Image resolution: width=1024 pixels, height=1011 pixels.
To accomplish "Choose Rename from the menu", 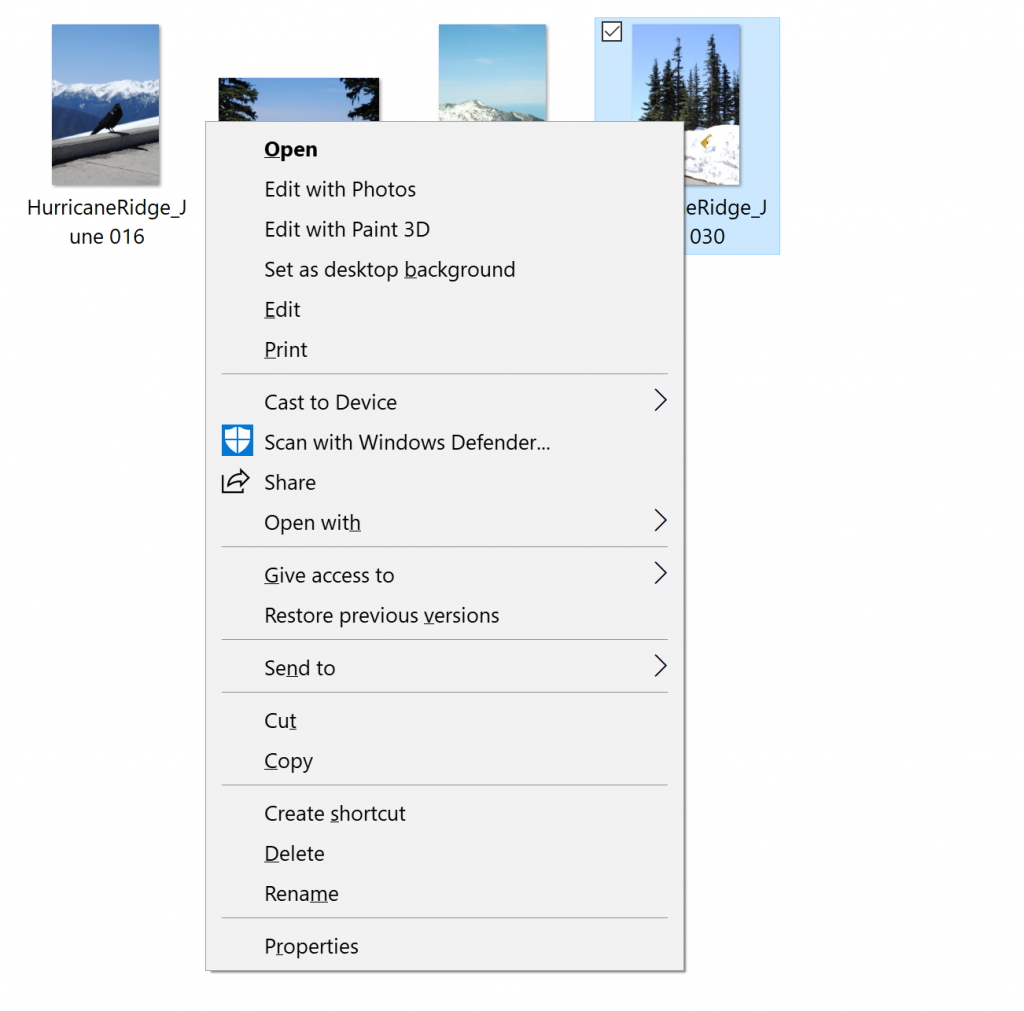I will (x=301, y=894).
